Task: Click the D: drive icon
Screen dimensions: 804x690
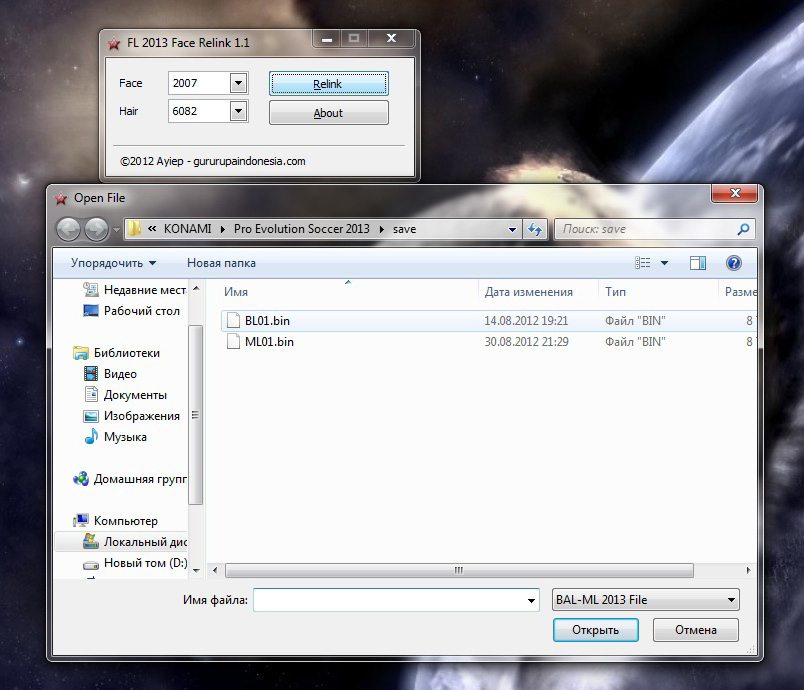Action: pyautogui.click(x=91, y=564)
